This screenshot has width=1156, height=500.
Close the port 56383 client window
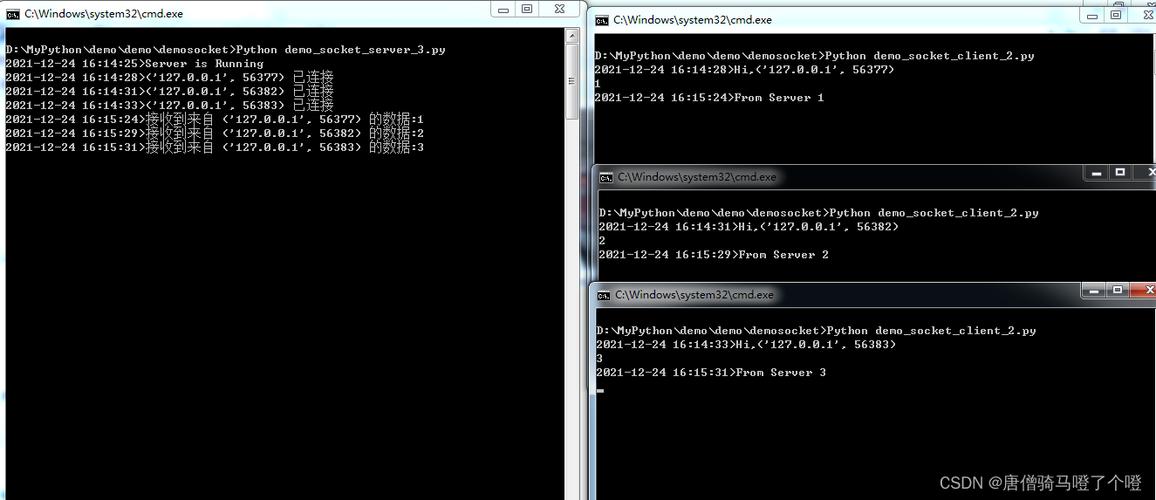pyautogui.click(x=1143, y=291)
